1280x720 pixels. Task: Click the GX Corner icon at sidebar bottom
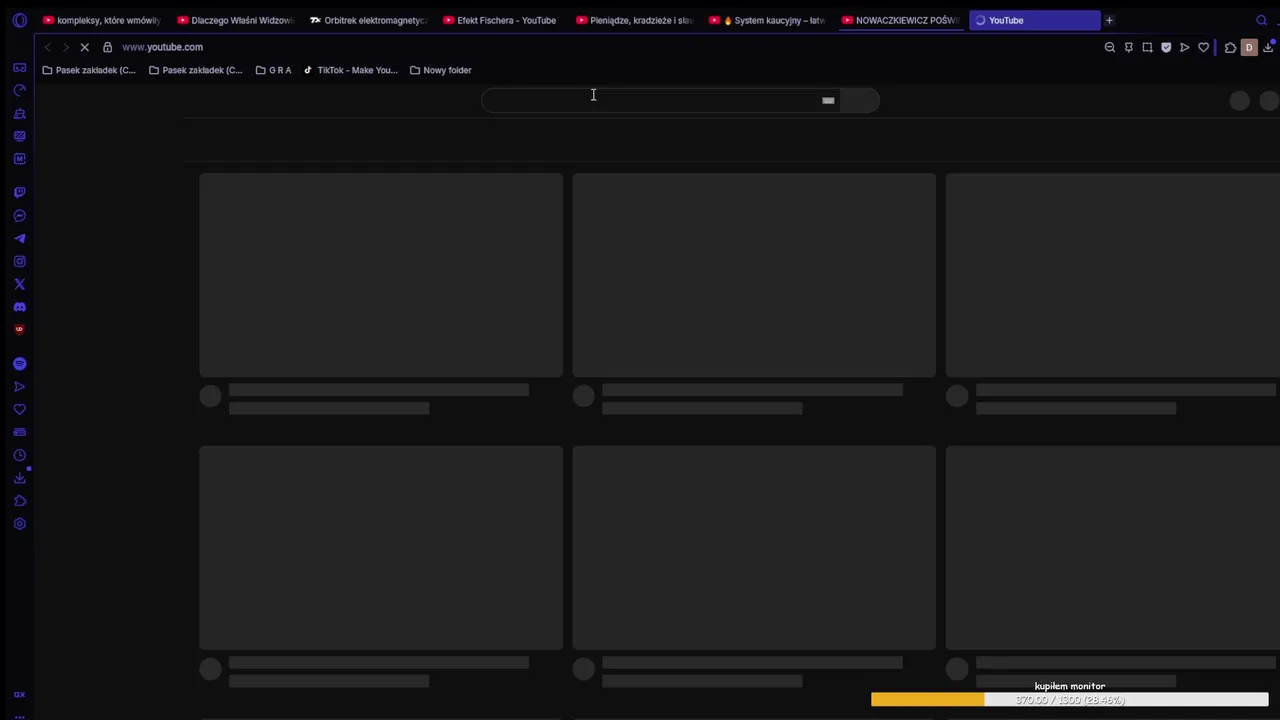click(x=19, y=695)
